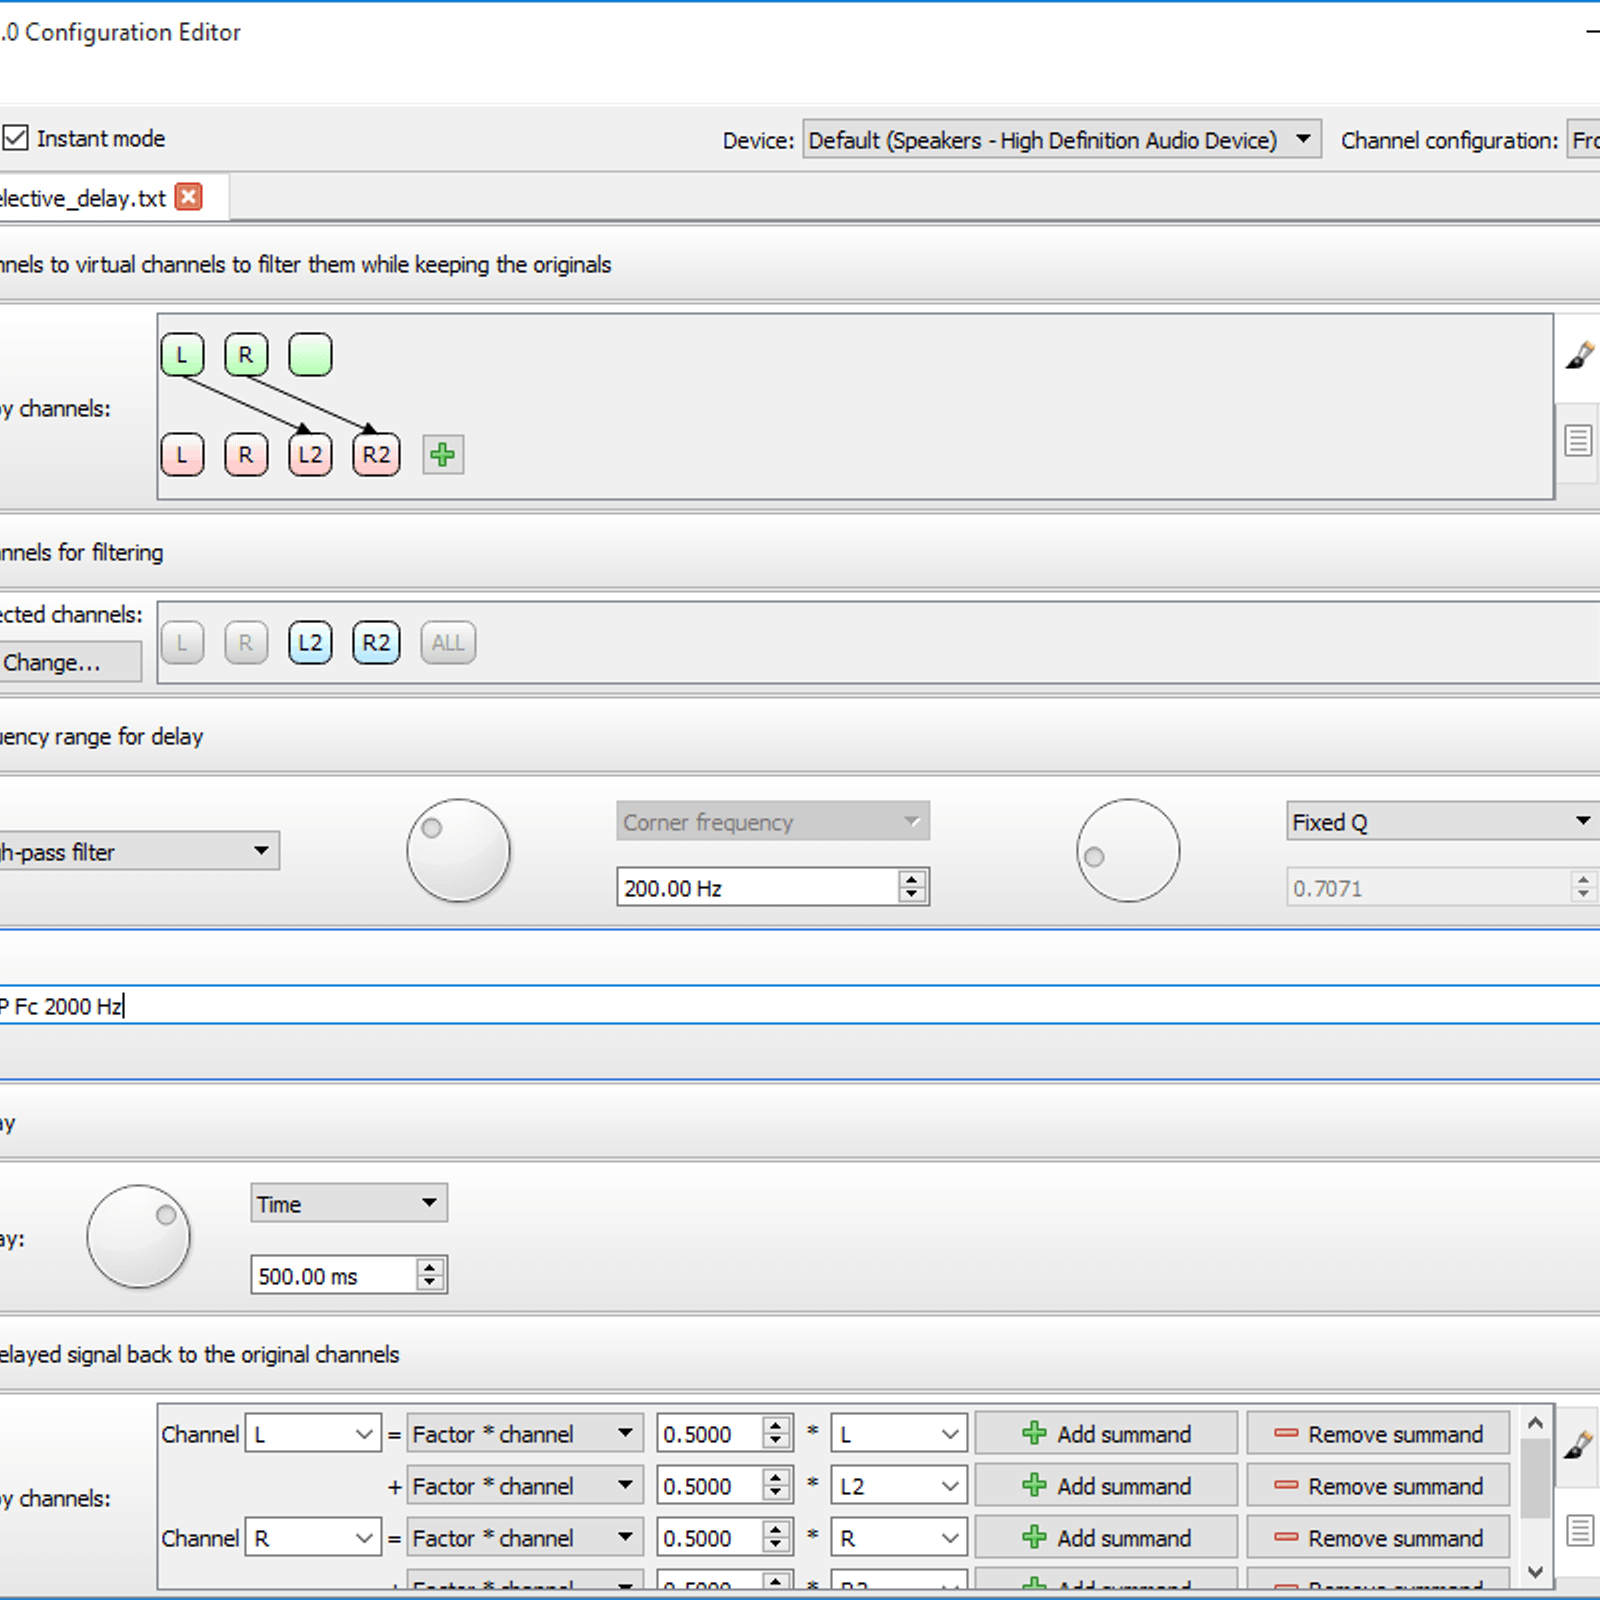
Task: Select the green L source channel node
Action: tap(182, 355)
